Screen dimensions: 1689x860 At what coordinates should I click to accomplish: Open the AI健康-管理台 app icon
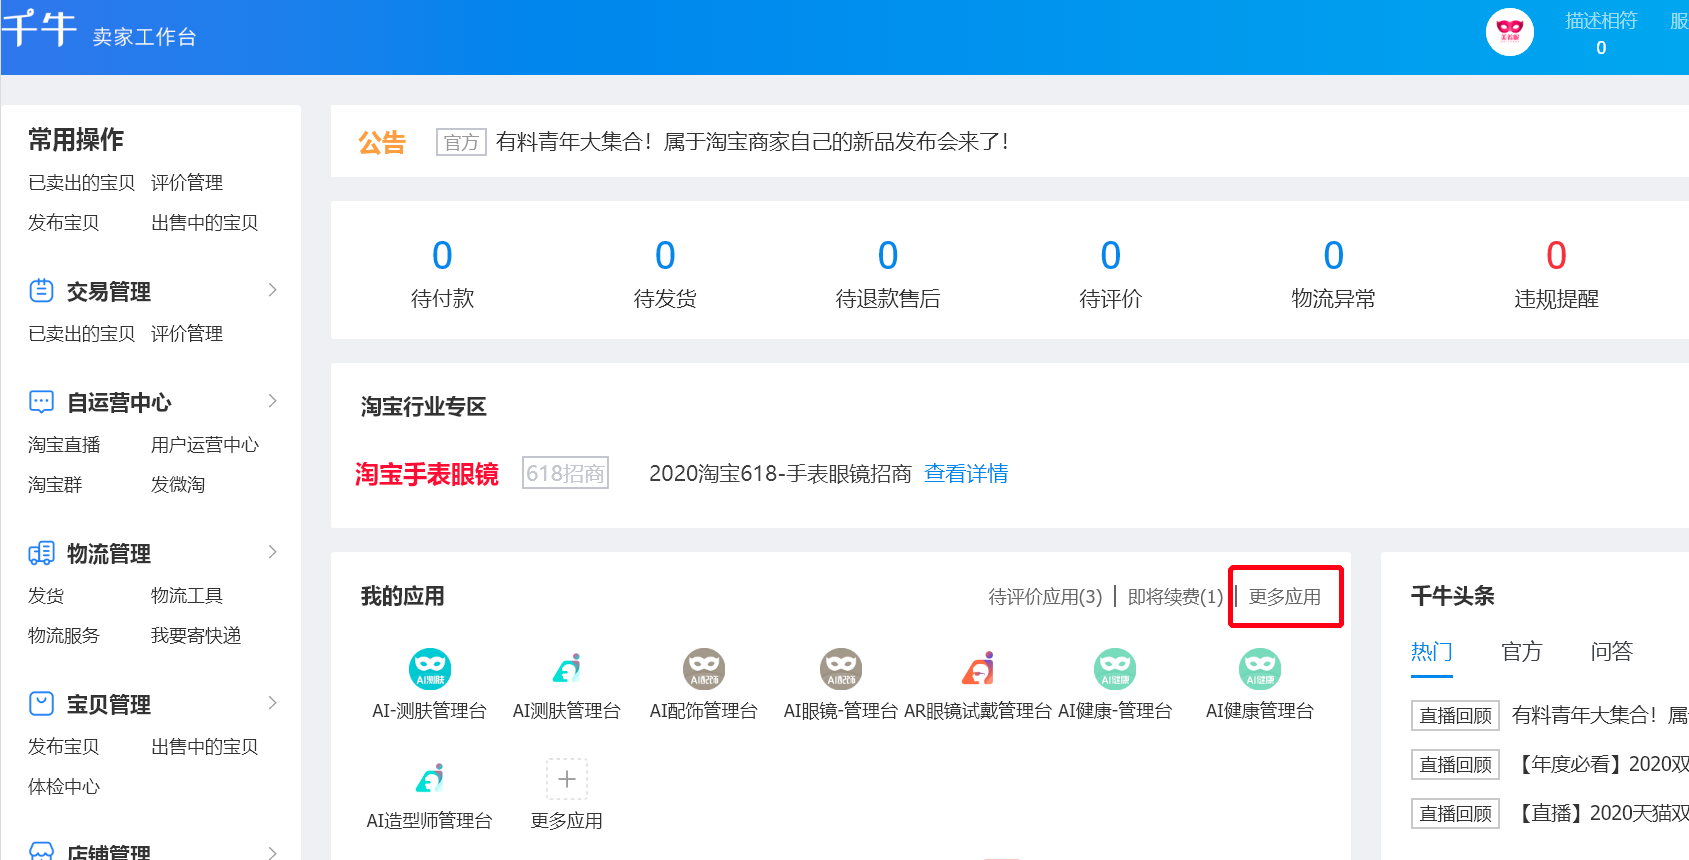pos(1115,669)
